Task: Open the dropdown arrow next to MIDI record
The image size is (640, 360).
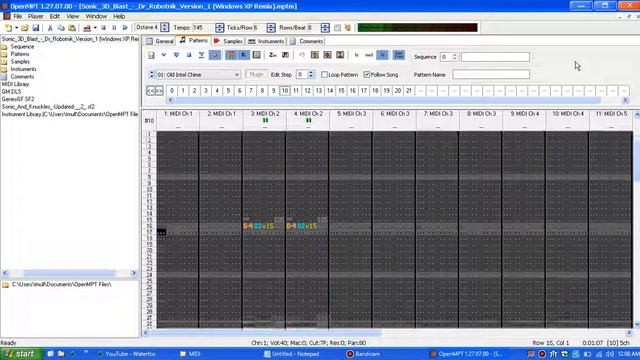Action: tap(95, 28)
